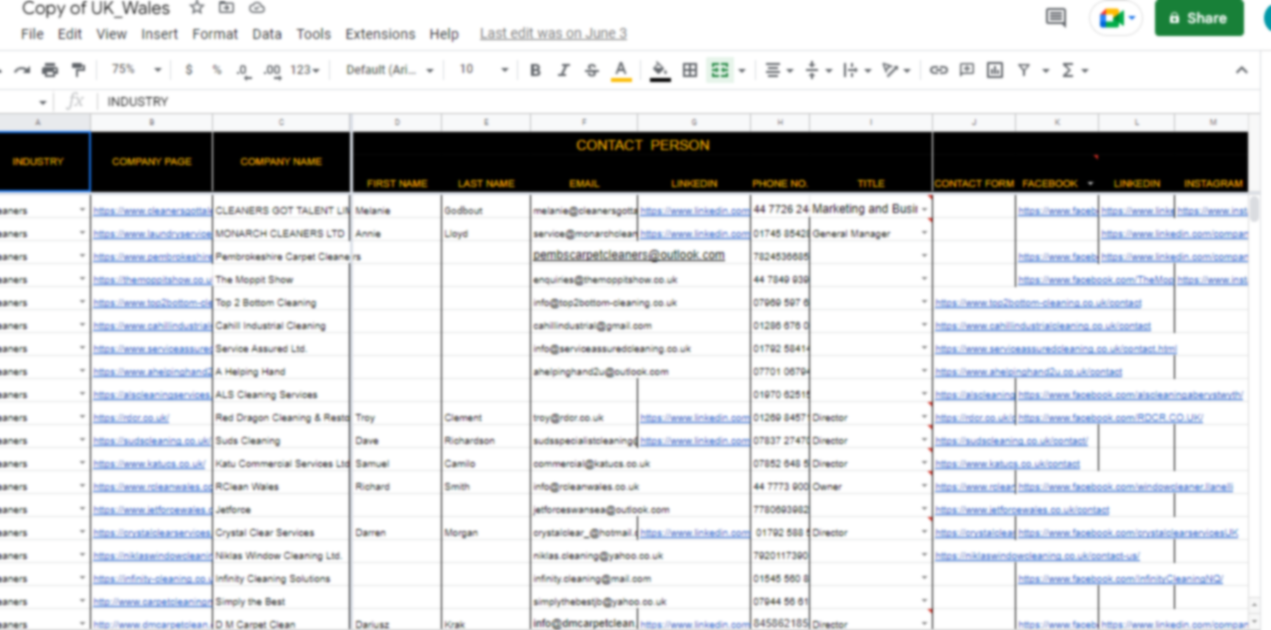1271x630 pixels.
Task: Open 'Last edit was on June 3' link
Action: (553, 34)
